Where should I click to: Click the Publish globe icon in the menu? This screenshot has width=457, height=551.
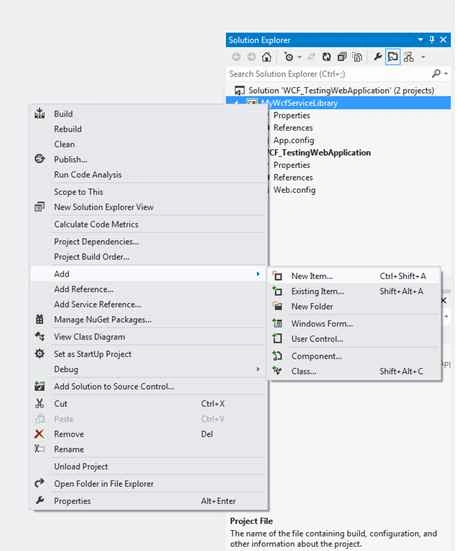(x=40, y=159)
